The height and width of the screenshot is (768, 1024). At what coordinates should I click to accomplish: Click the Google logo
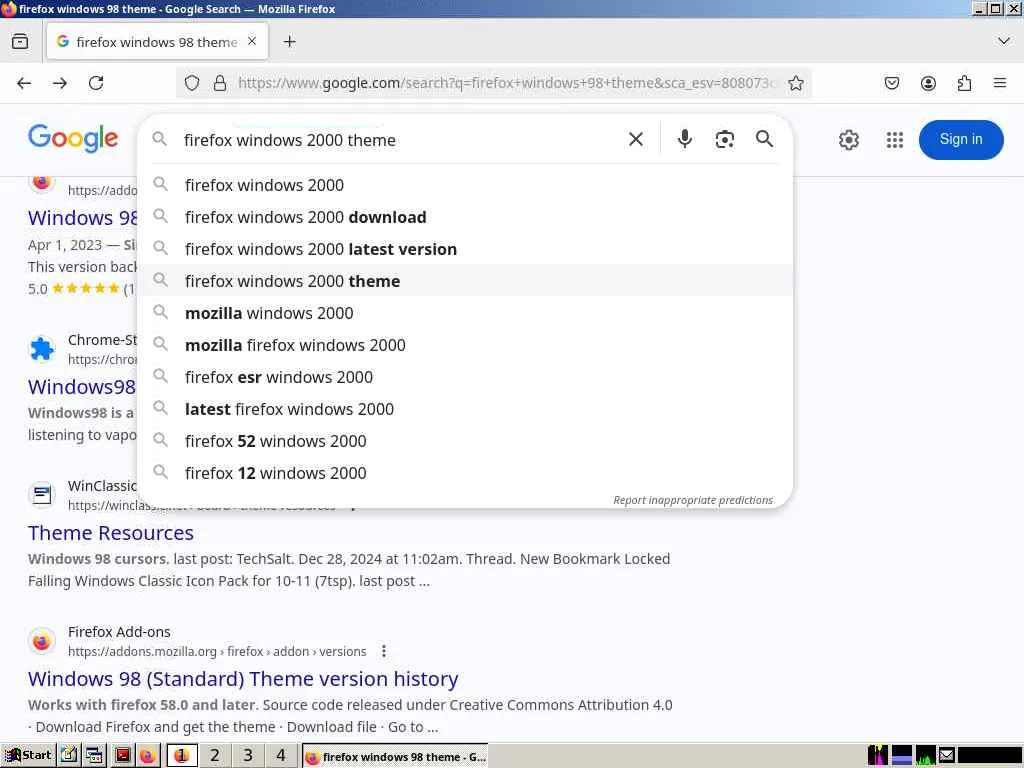[x=73, y=138]
